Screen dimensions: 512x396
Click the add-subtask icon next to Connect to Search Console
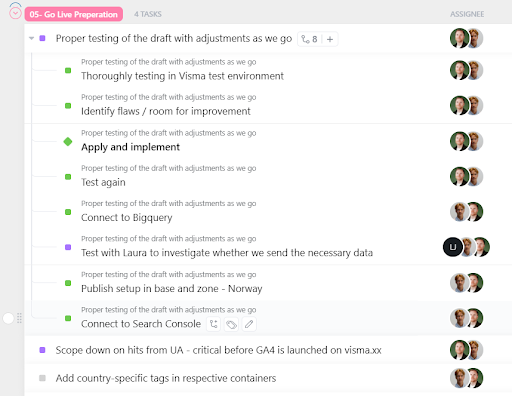click(214, 324)
